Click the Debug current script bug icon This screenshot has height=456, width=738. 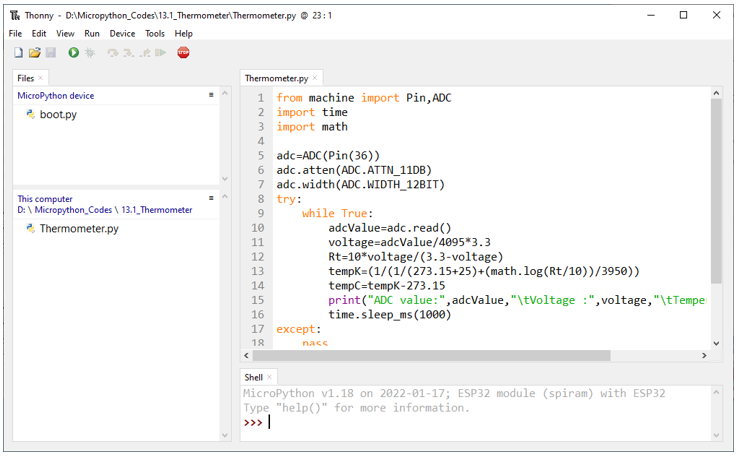[90, 53]
